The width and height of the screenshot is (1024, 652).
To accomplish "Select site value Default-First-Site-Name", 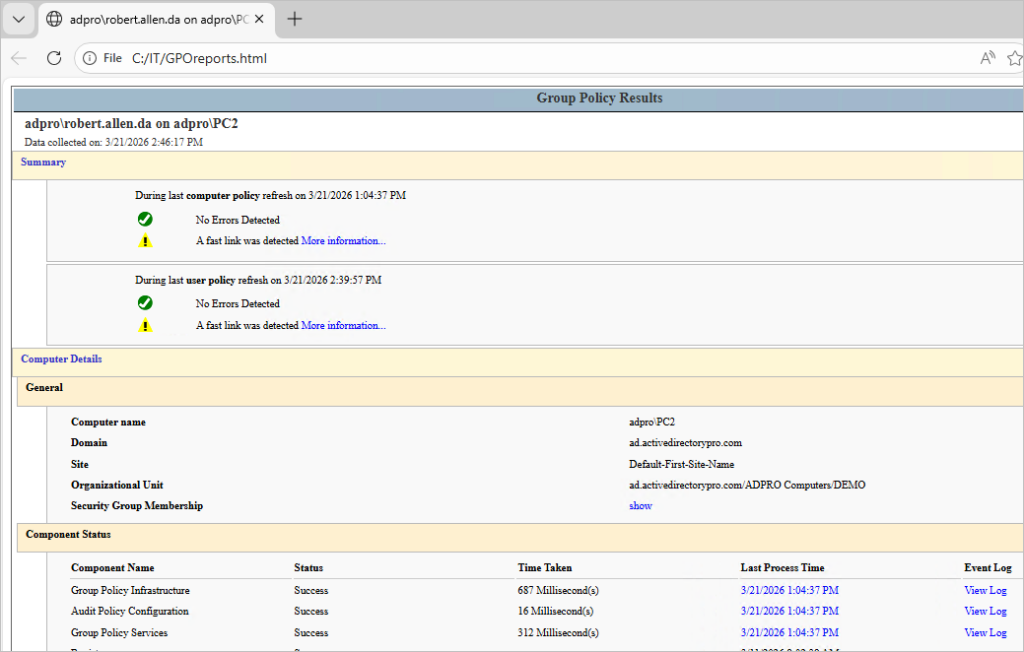I will (x=682, y=465).
